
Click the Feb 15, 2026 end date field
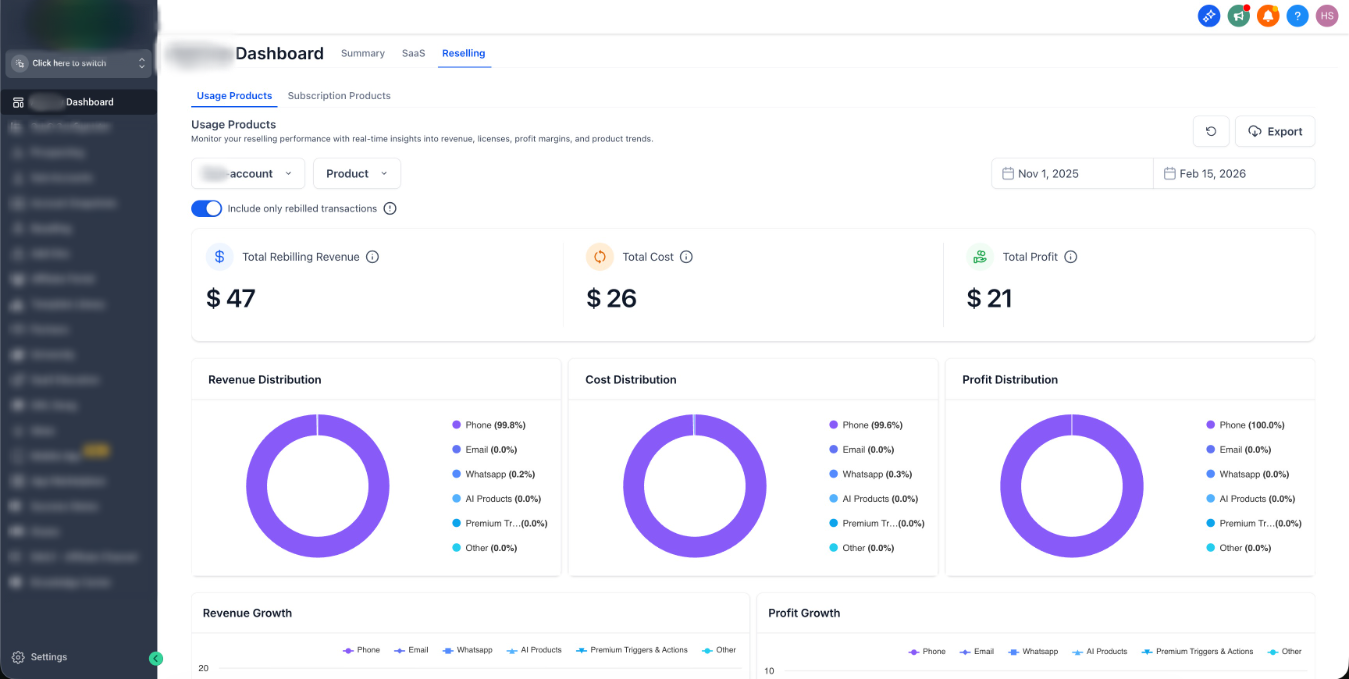click(1234, 174)
